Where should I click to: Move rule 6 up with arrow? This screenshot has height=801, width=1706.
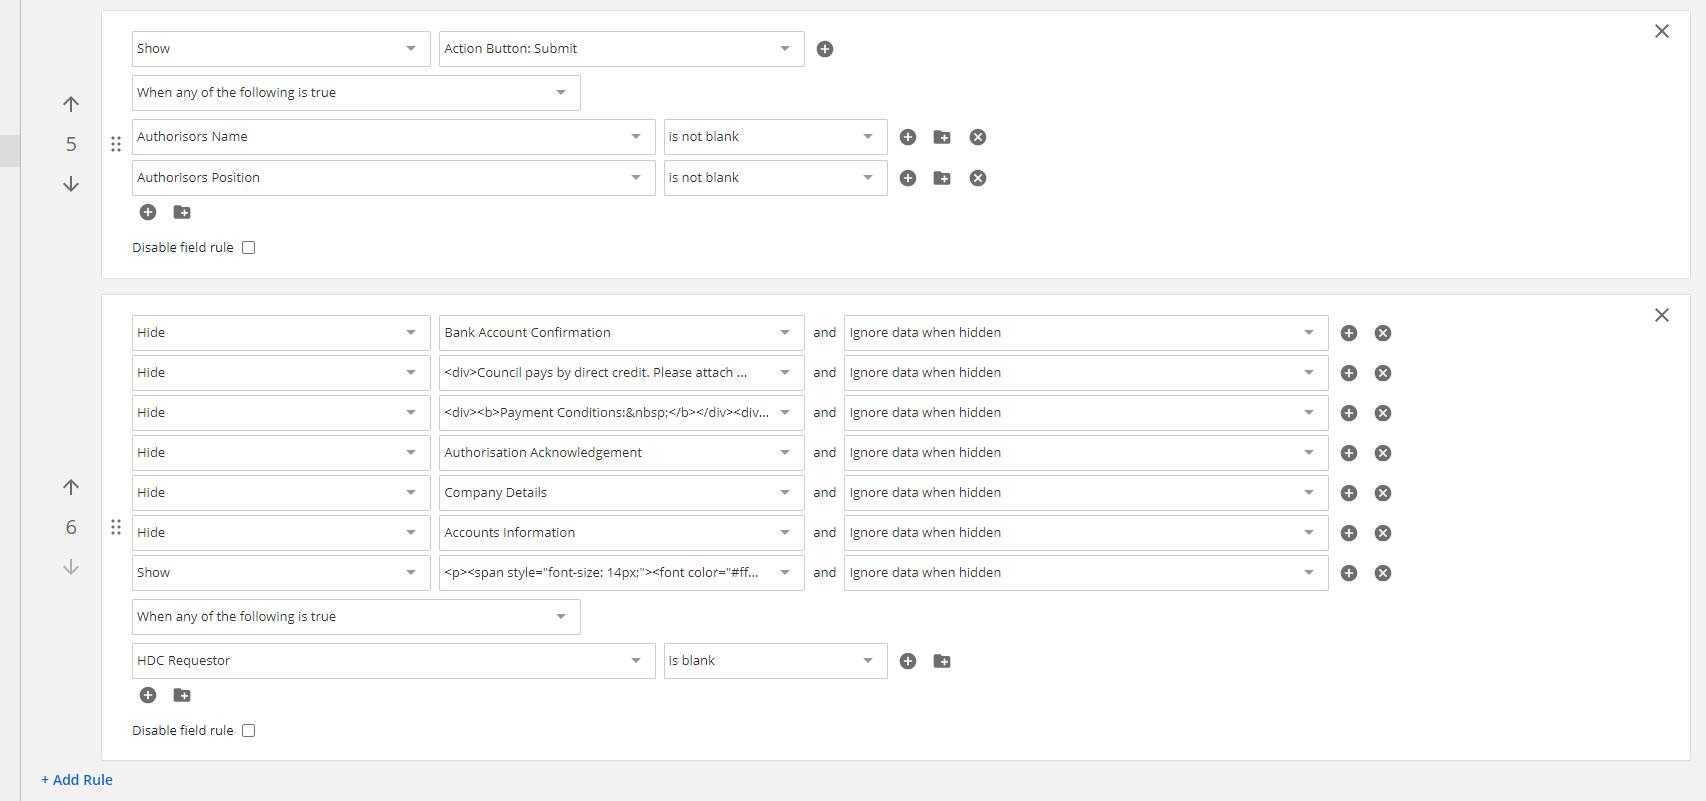pos(71,487)
